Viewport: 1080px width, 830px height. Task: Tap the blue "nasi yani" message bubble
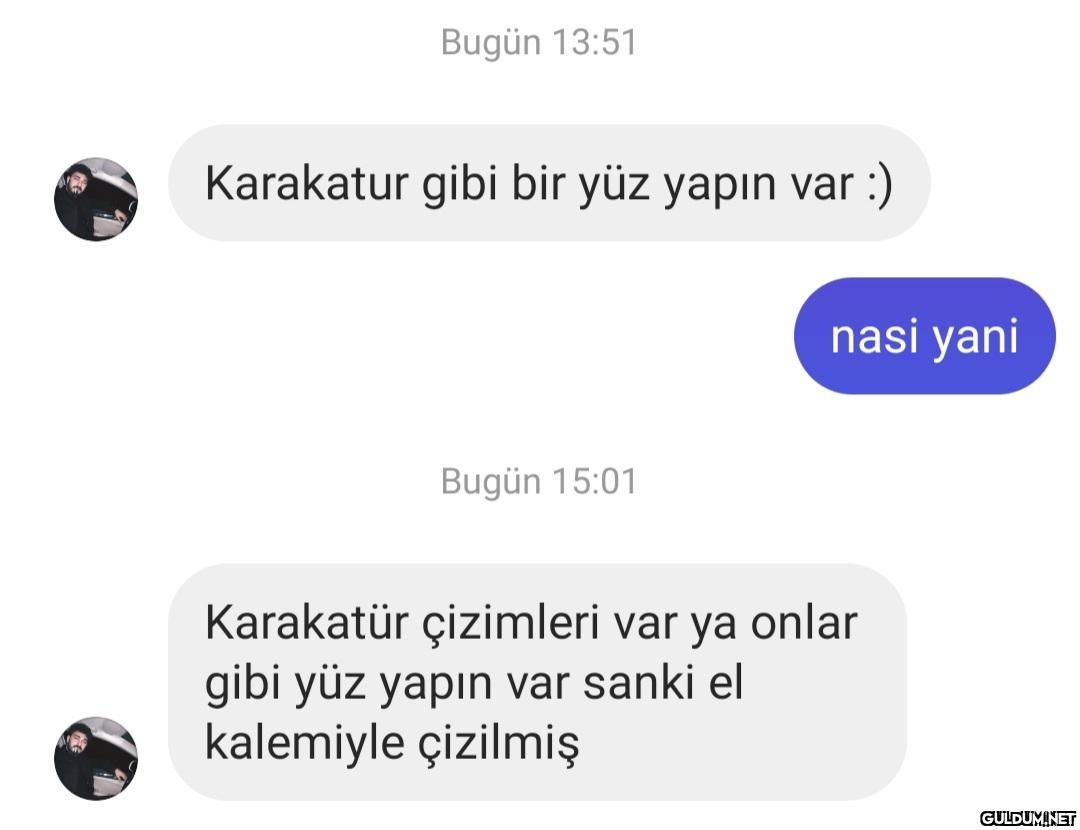924,335
